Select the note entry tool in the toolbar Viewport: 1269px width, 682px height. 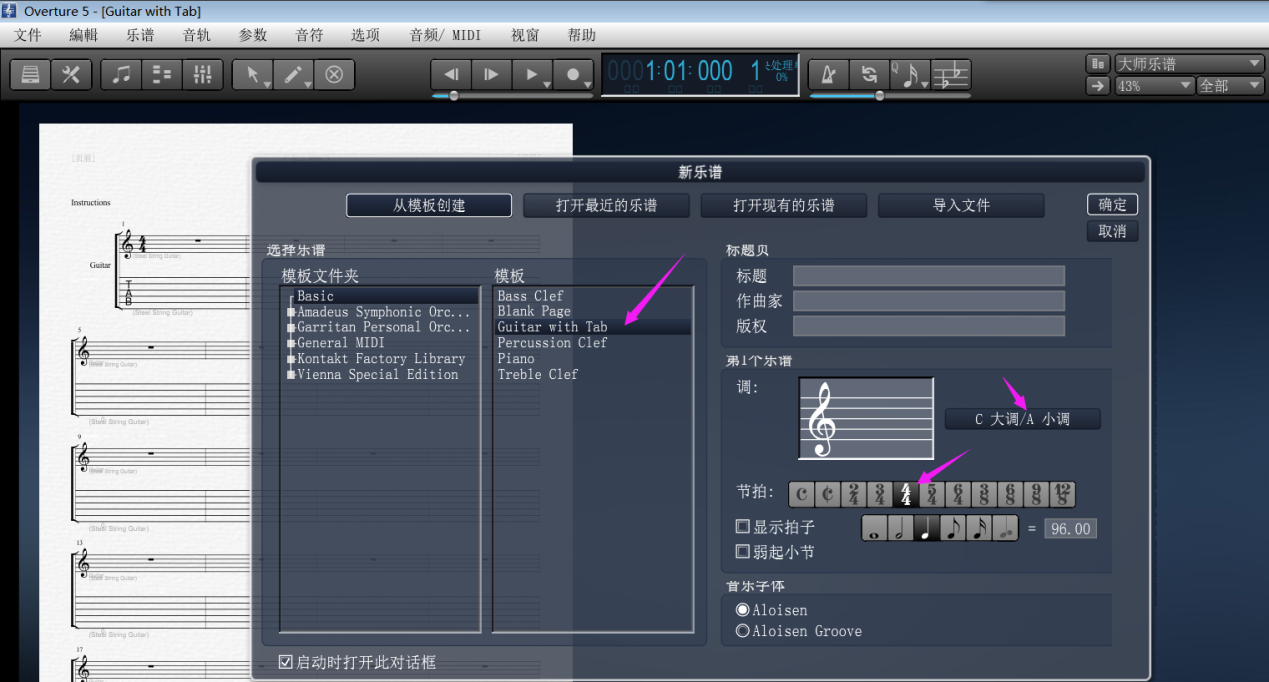click(121, 75)
